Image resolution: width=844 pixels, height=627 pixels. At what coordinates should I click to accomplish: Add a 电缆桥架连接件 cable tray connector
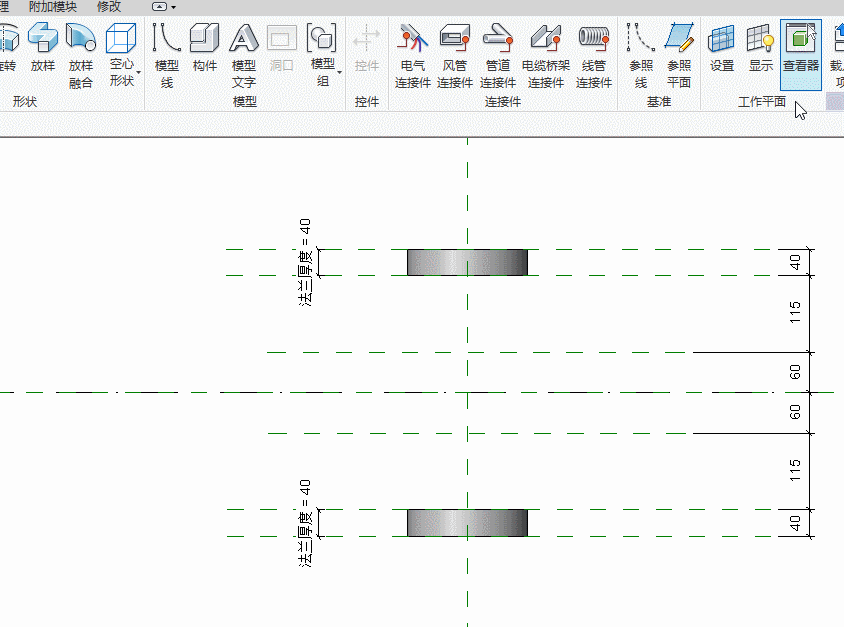(x=546, y=55)
